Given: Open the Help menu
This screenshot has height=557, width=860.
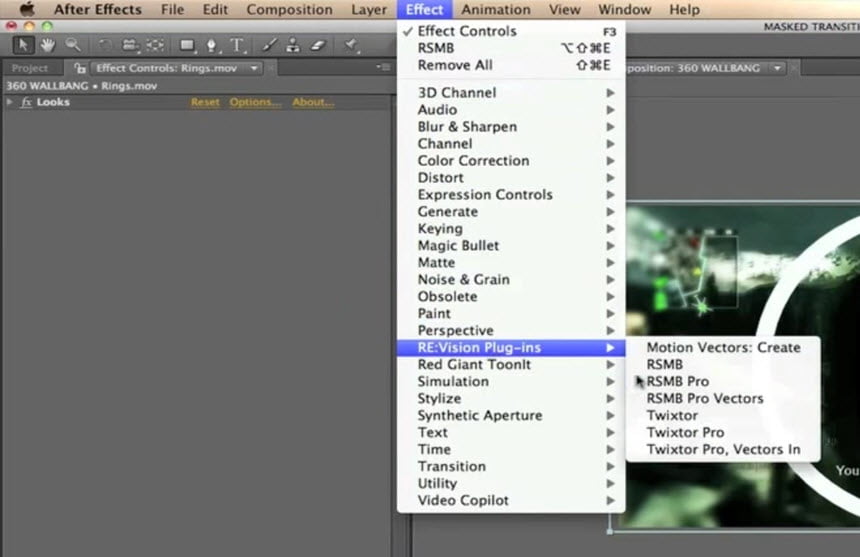Looking at the screenshot, I should (684, 9).
